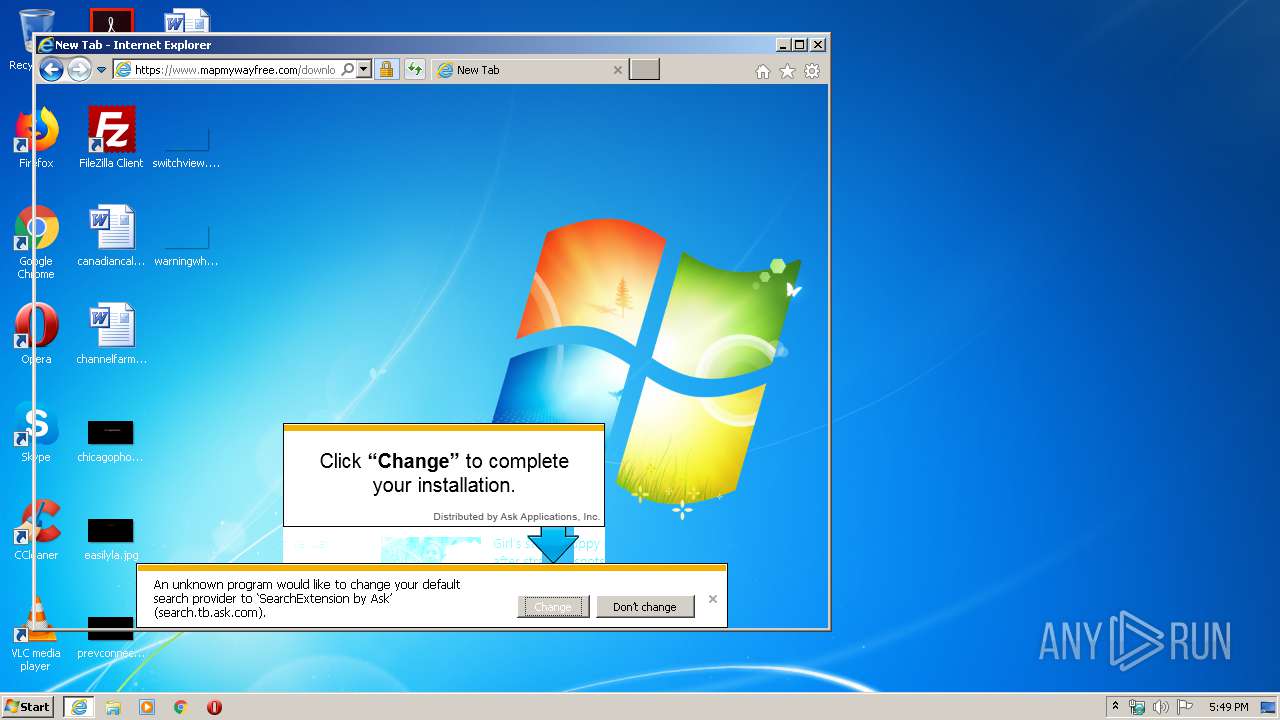Select chicagopho desktop image file

click(x=110, y=441)
